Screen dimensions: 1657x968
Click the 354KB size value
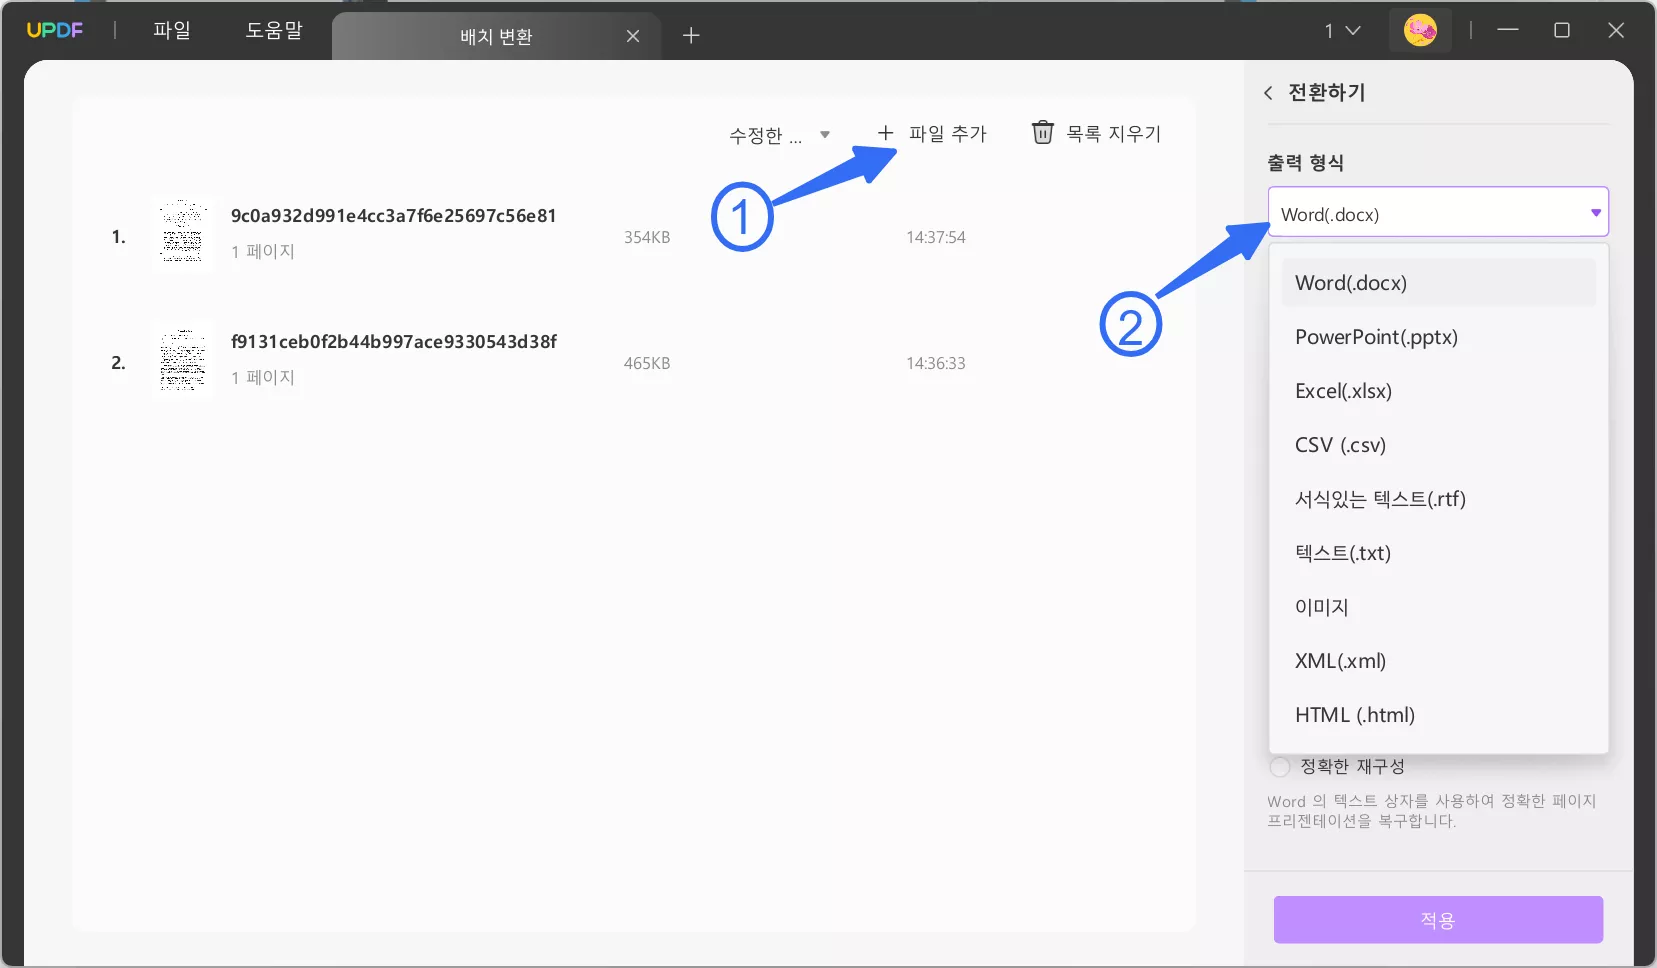[x=647, y=238]
